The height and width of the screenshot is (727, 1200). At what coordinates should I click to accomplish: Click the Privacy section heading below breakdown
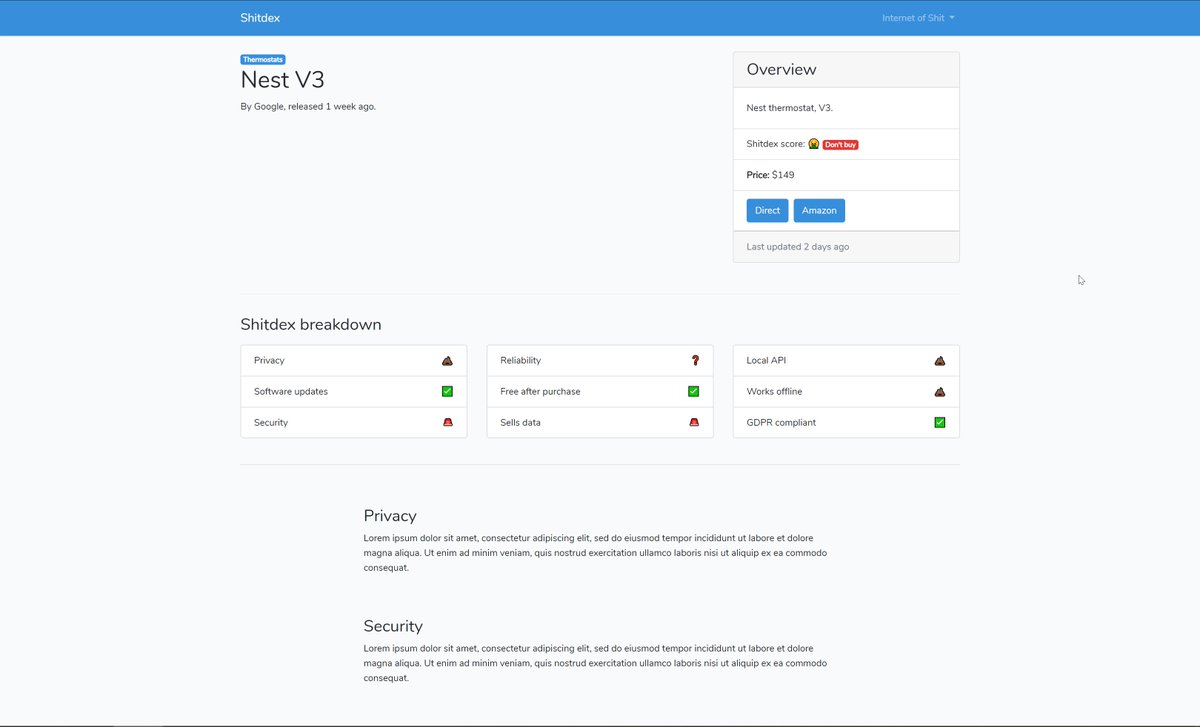point(390,516)
